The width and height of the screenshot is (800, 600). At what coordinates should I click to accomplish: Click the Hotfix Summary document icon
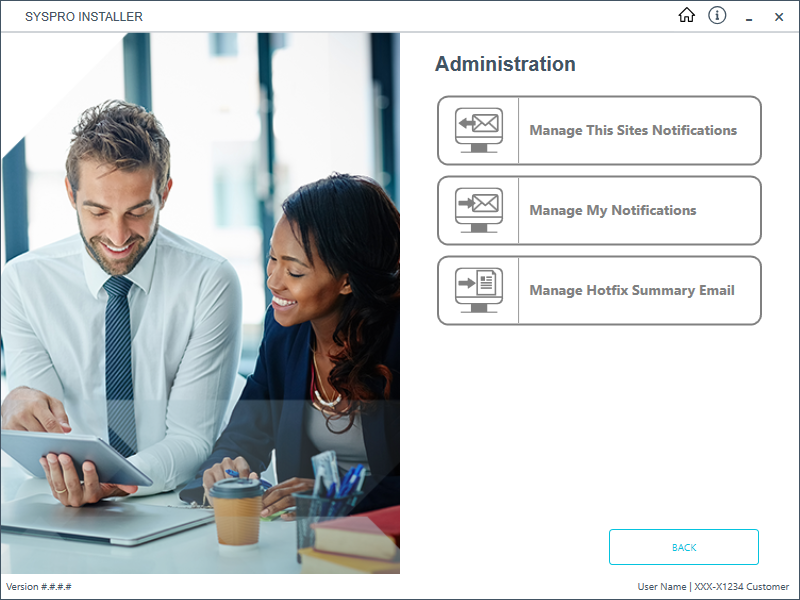479,290
